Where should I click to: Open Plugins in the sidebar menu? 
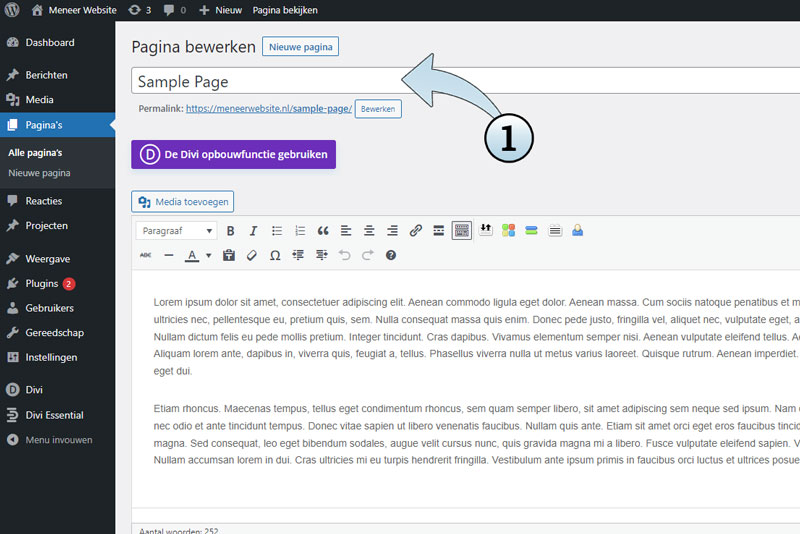coord(42,283)
